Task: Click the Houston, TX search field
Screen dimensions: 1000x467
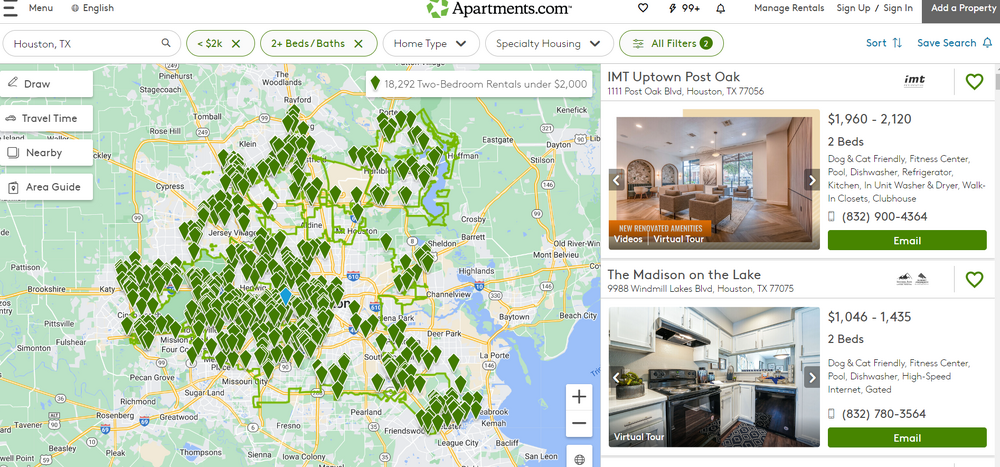Action: pos(85,44)
